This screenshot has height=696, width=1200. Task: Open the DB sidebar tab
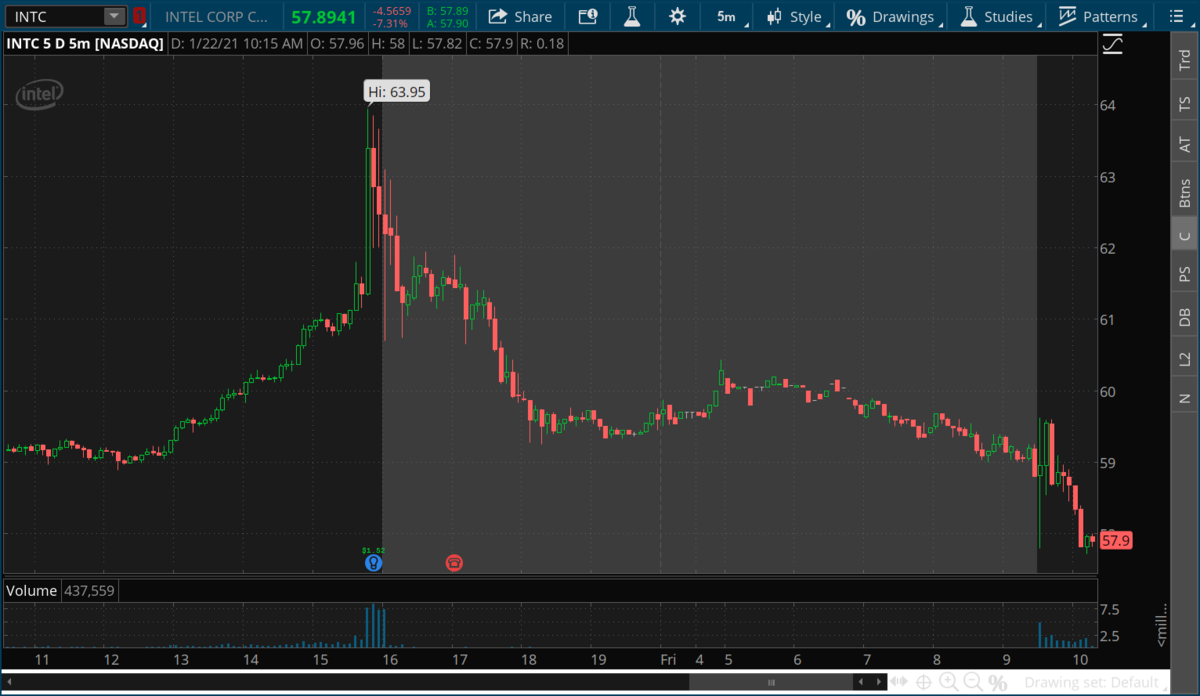(x=1185, y=316)
